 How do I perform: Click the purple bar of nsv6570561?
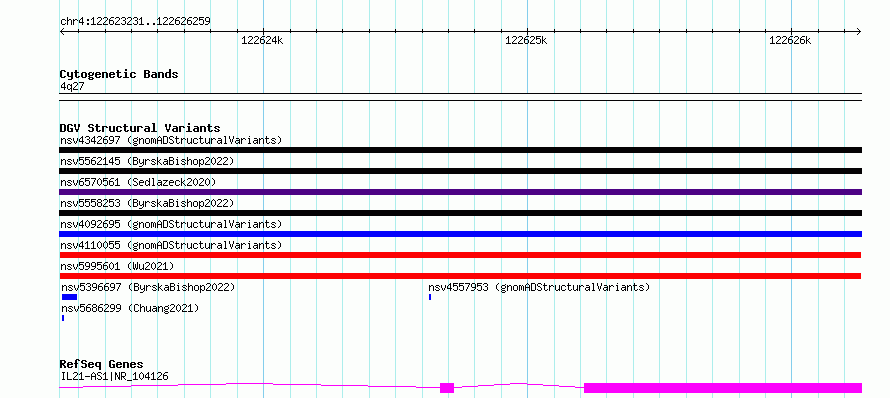click(460, 192)
